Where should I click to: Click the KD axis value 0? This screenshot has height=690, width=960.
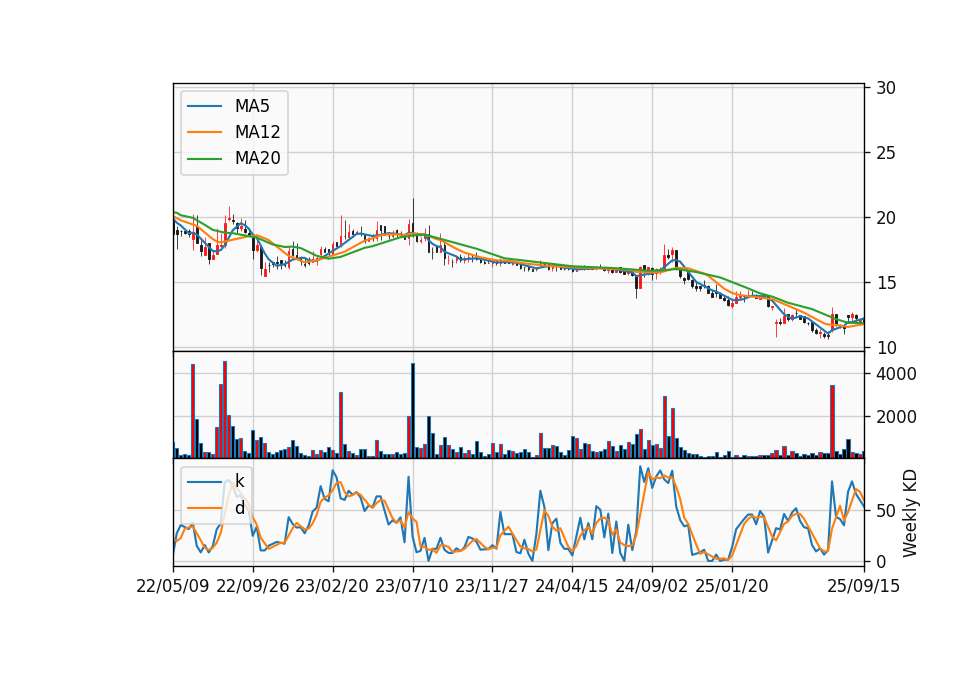(x=880, y=561)
